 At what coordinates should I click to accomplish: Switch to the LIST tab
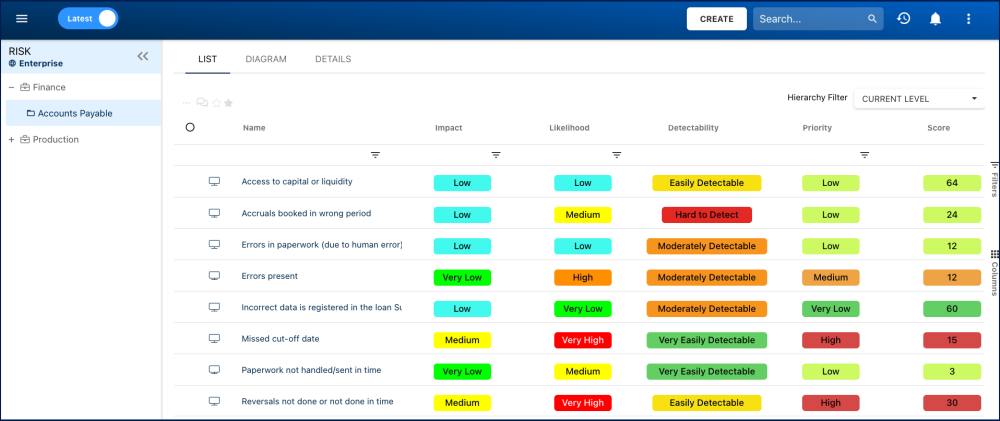tap(207, 59)
